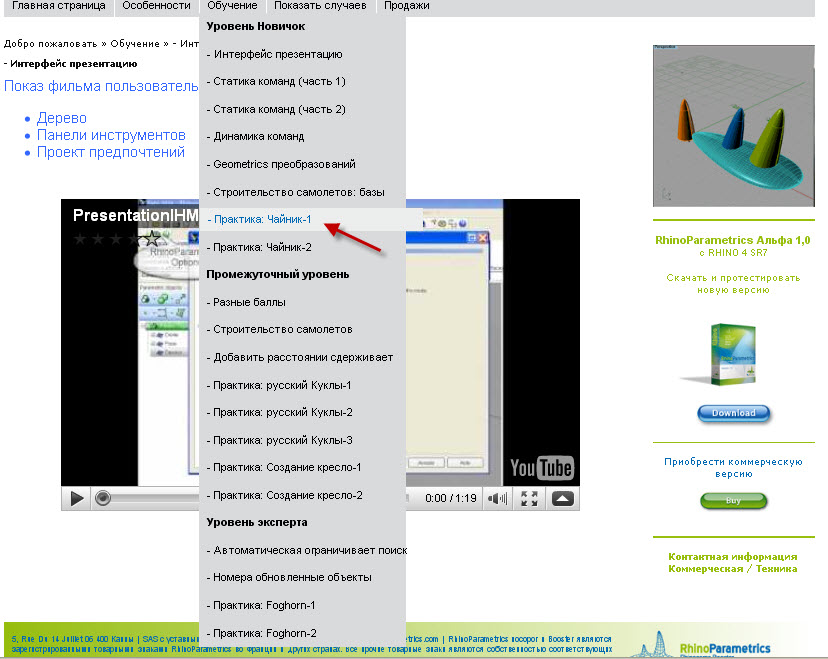Click the PresentationIHM video title
This screenshot has width=828, height=659.
click(x=135, y=215)
